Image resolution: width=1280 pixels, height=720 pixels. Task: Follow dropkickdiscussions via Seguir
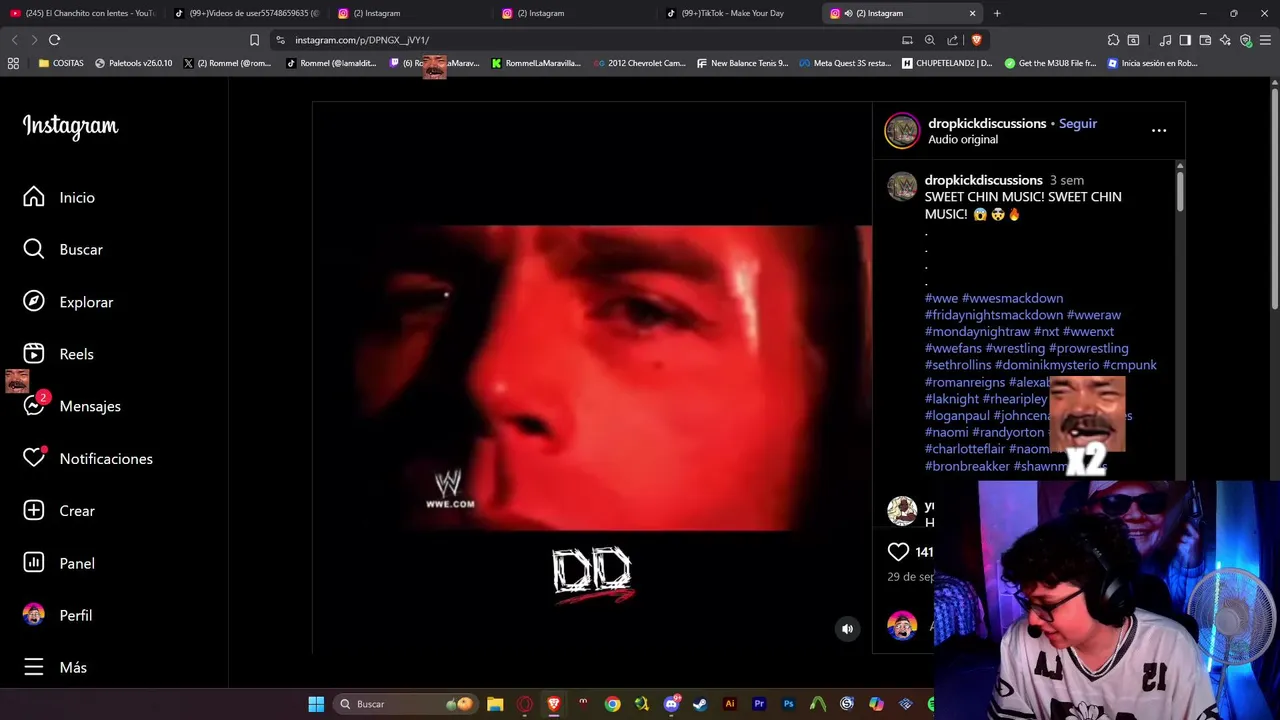click(1078, 123)
